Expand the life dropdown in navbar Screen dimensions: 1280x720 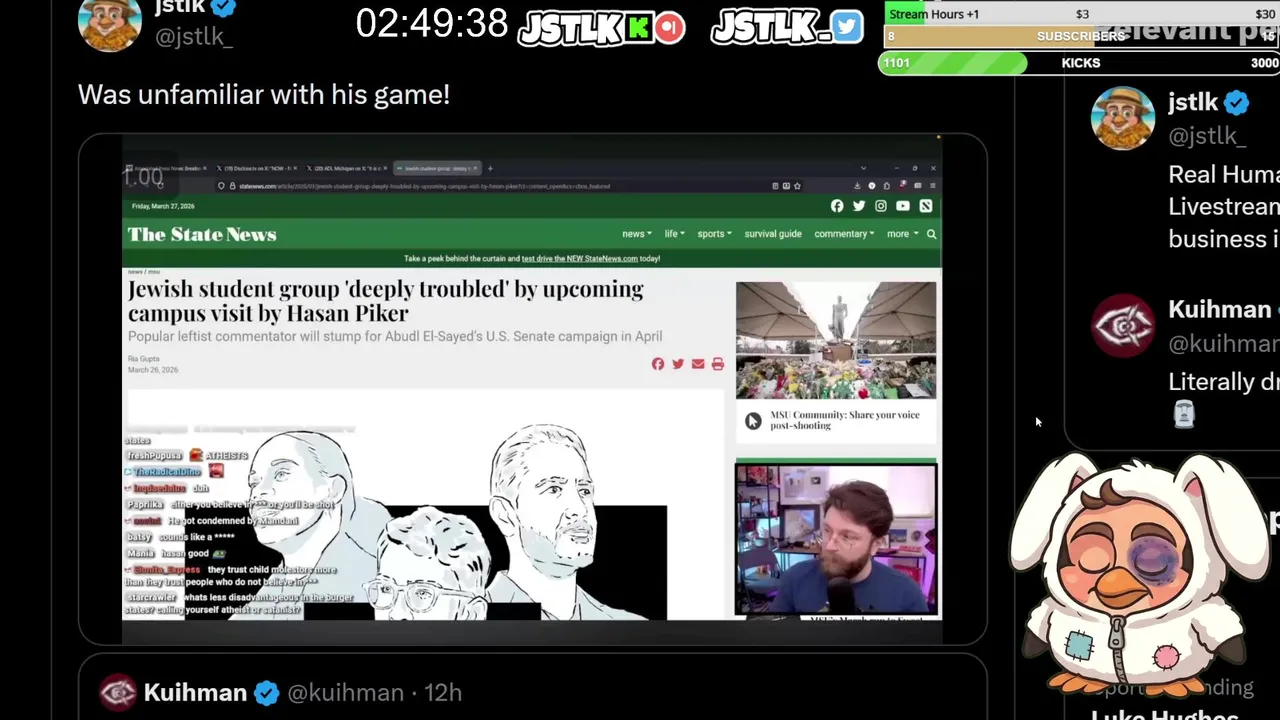(x=674, y=234)
